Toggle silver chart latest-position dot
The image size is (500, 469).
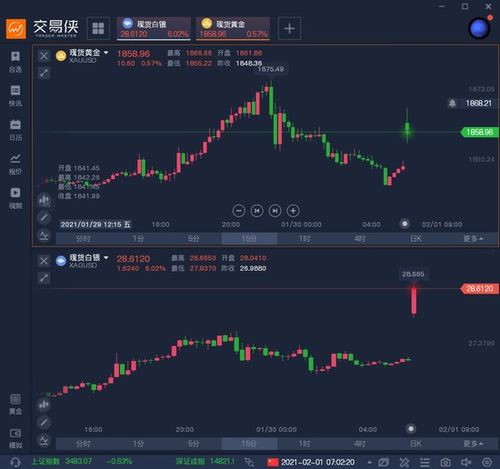tap(411, 429)
